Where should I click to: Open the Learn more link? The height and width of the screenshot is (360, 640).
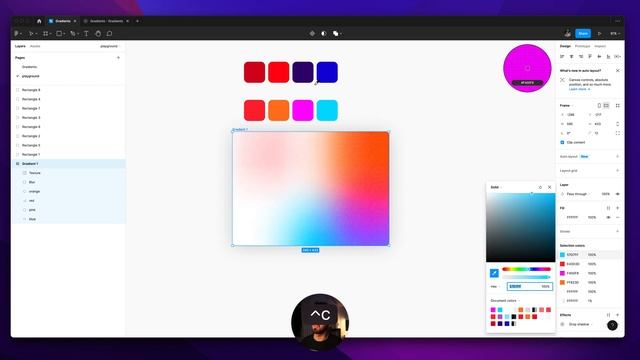[x=579, y=89]
